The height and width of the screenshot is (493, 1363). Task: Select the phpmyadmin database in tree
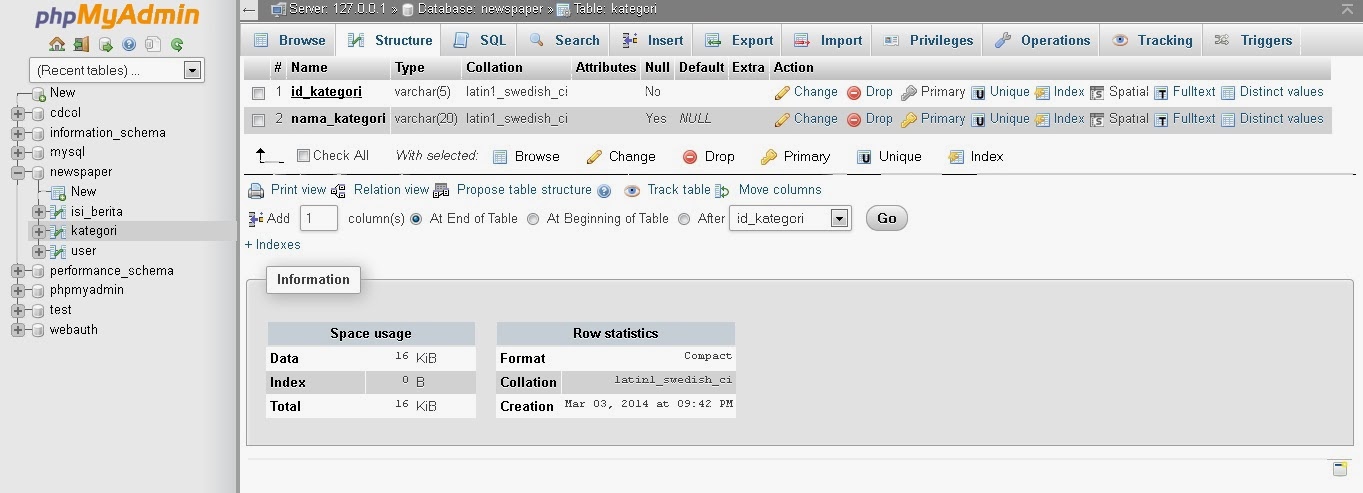[x=87, y=290]
